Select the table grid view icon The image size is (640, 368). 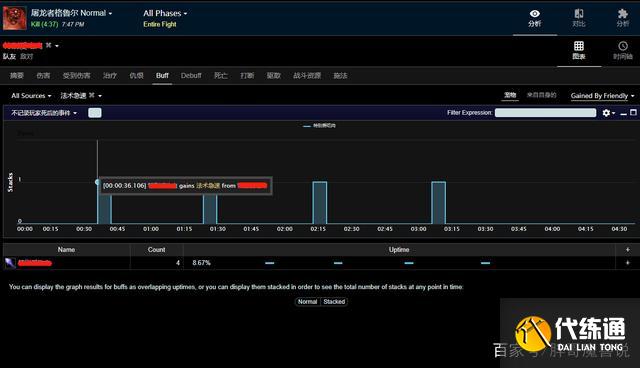(579, 46)
